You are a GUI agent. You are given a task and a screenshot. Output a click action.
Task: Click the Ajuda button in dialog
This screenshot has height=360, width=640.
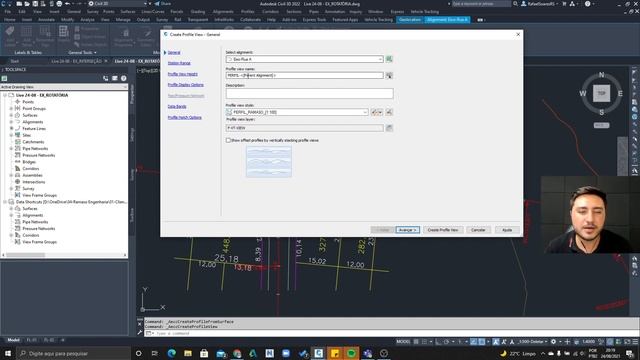(507, 230)
